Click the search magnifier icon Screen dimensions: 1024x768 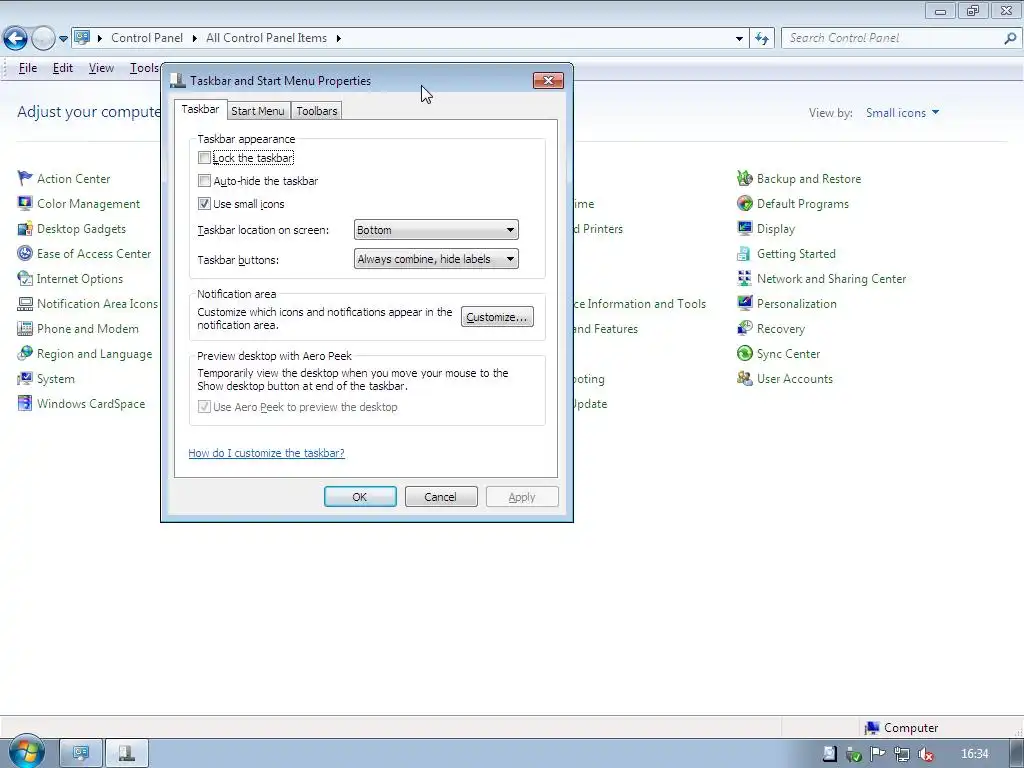tap(1010, 39)
